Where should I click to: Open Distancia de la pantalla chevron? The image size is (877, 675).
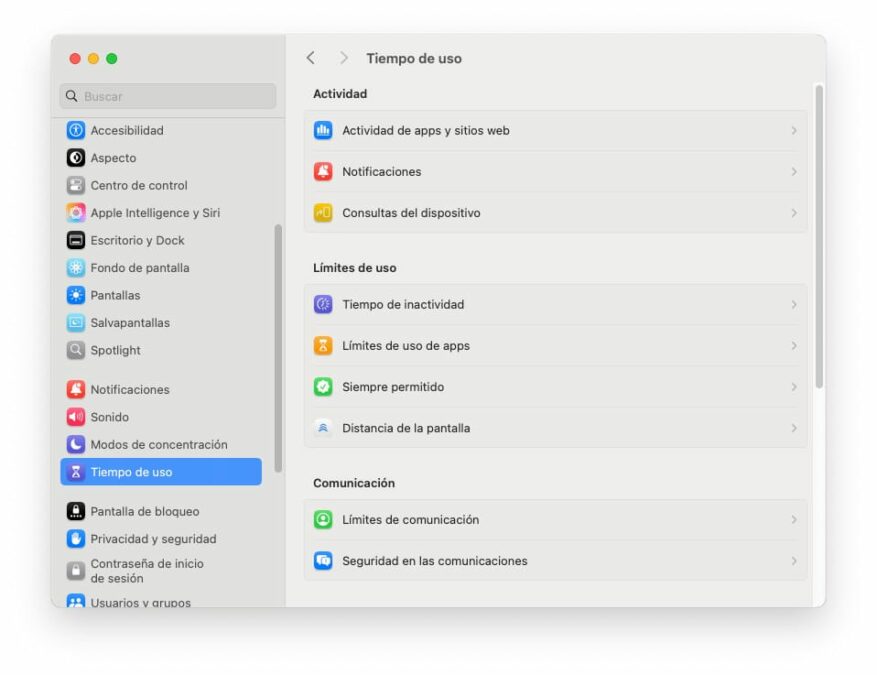click(x=794, y=428)
